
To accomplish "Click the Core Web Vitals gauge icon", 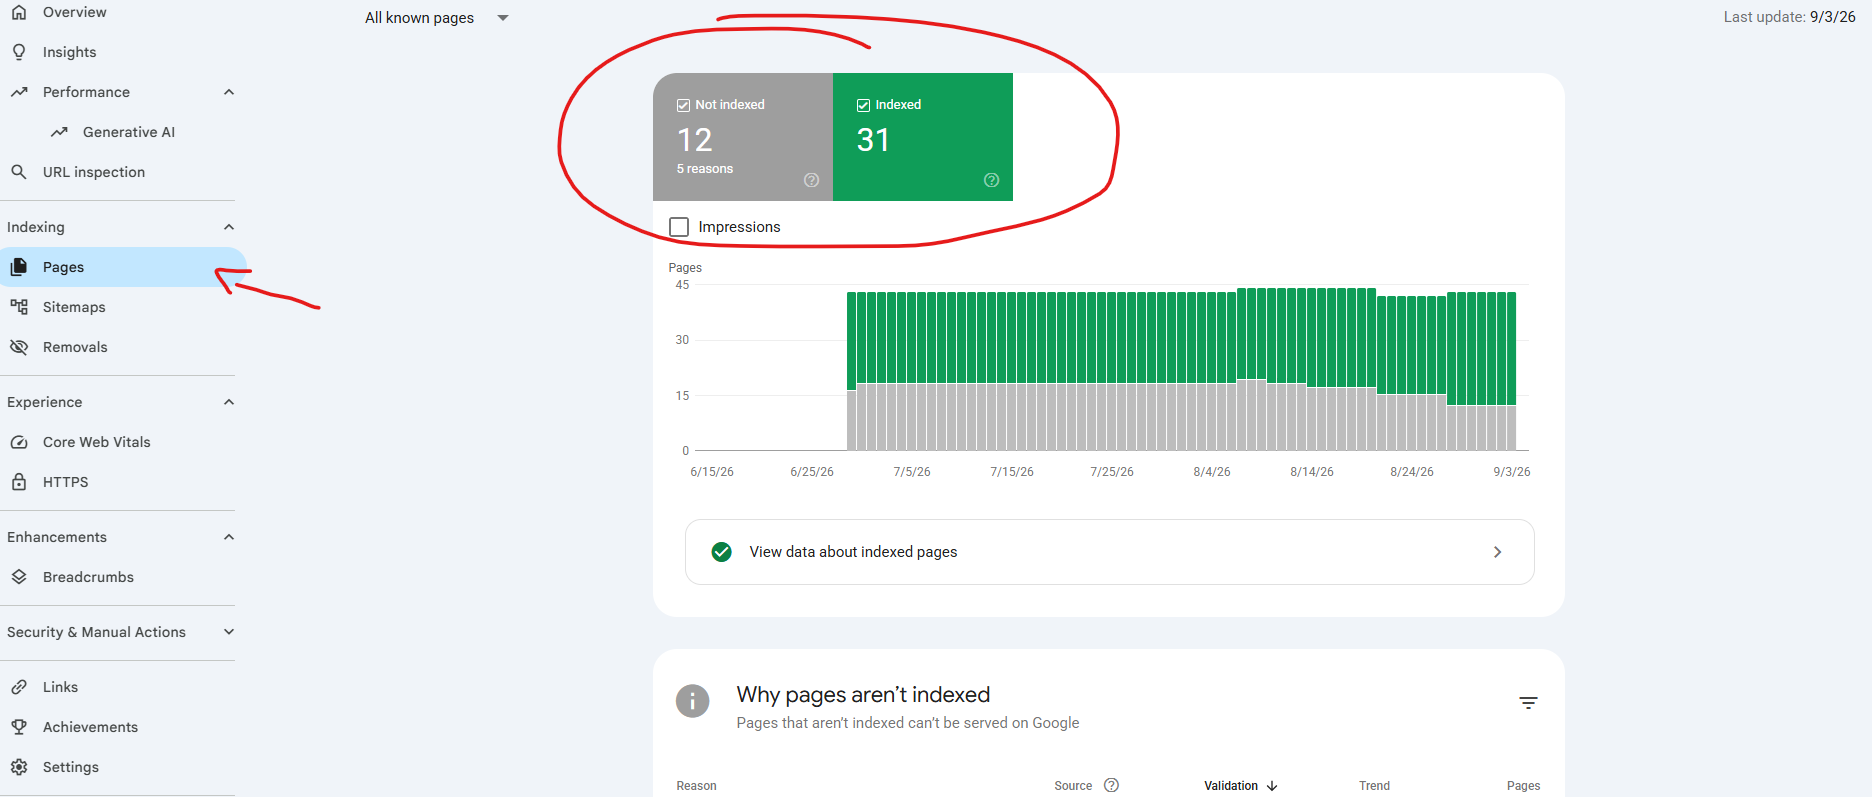I will pos(19,442).
